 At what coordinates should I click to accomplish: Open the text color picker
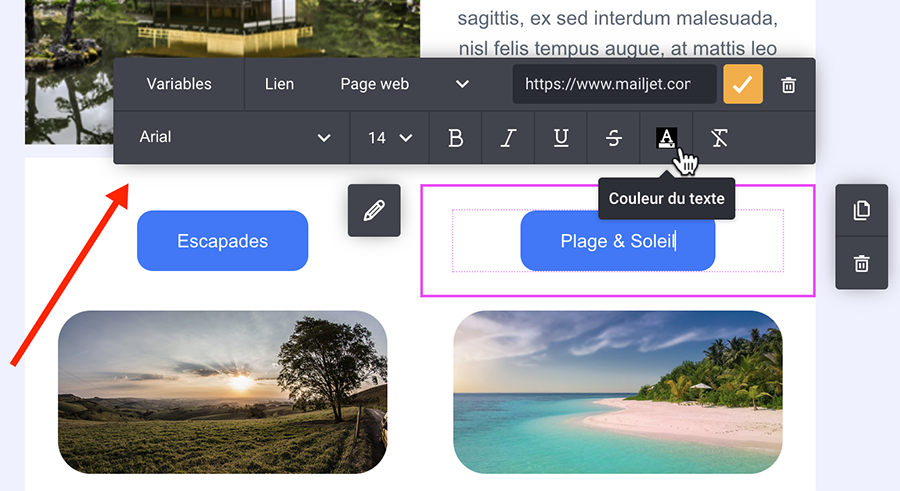666,138
